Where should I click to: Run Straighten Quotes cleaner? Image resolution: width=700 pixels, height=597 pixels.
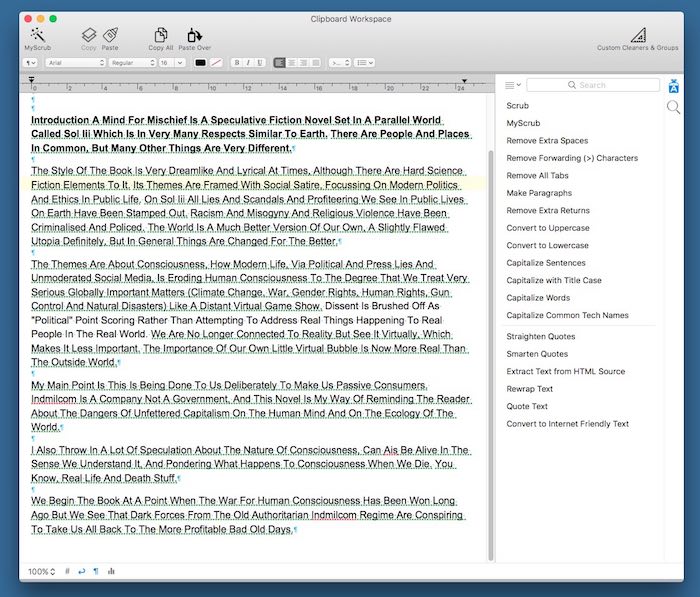[x=540, y=337]
